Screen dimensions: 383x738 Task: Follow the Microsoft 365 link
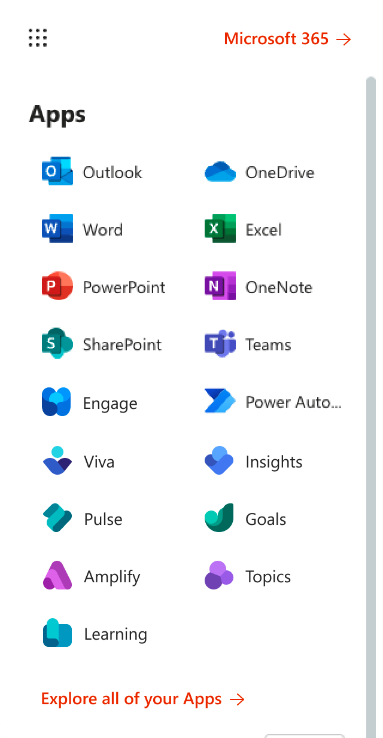(287, 39)
